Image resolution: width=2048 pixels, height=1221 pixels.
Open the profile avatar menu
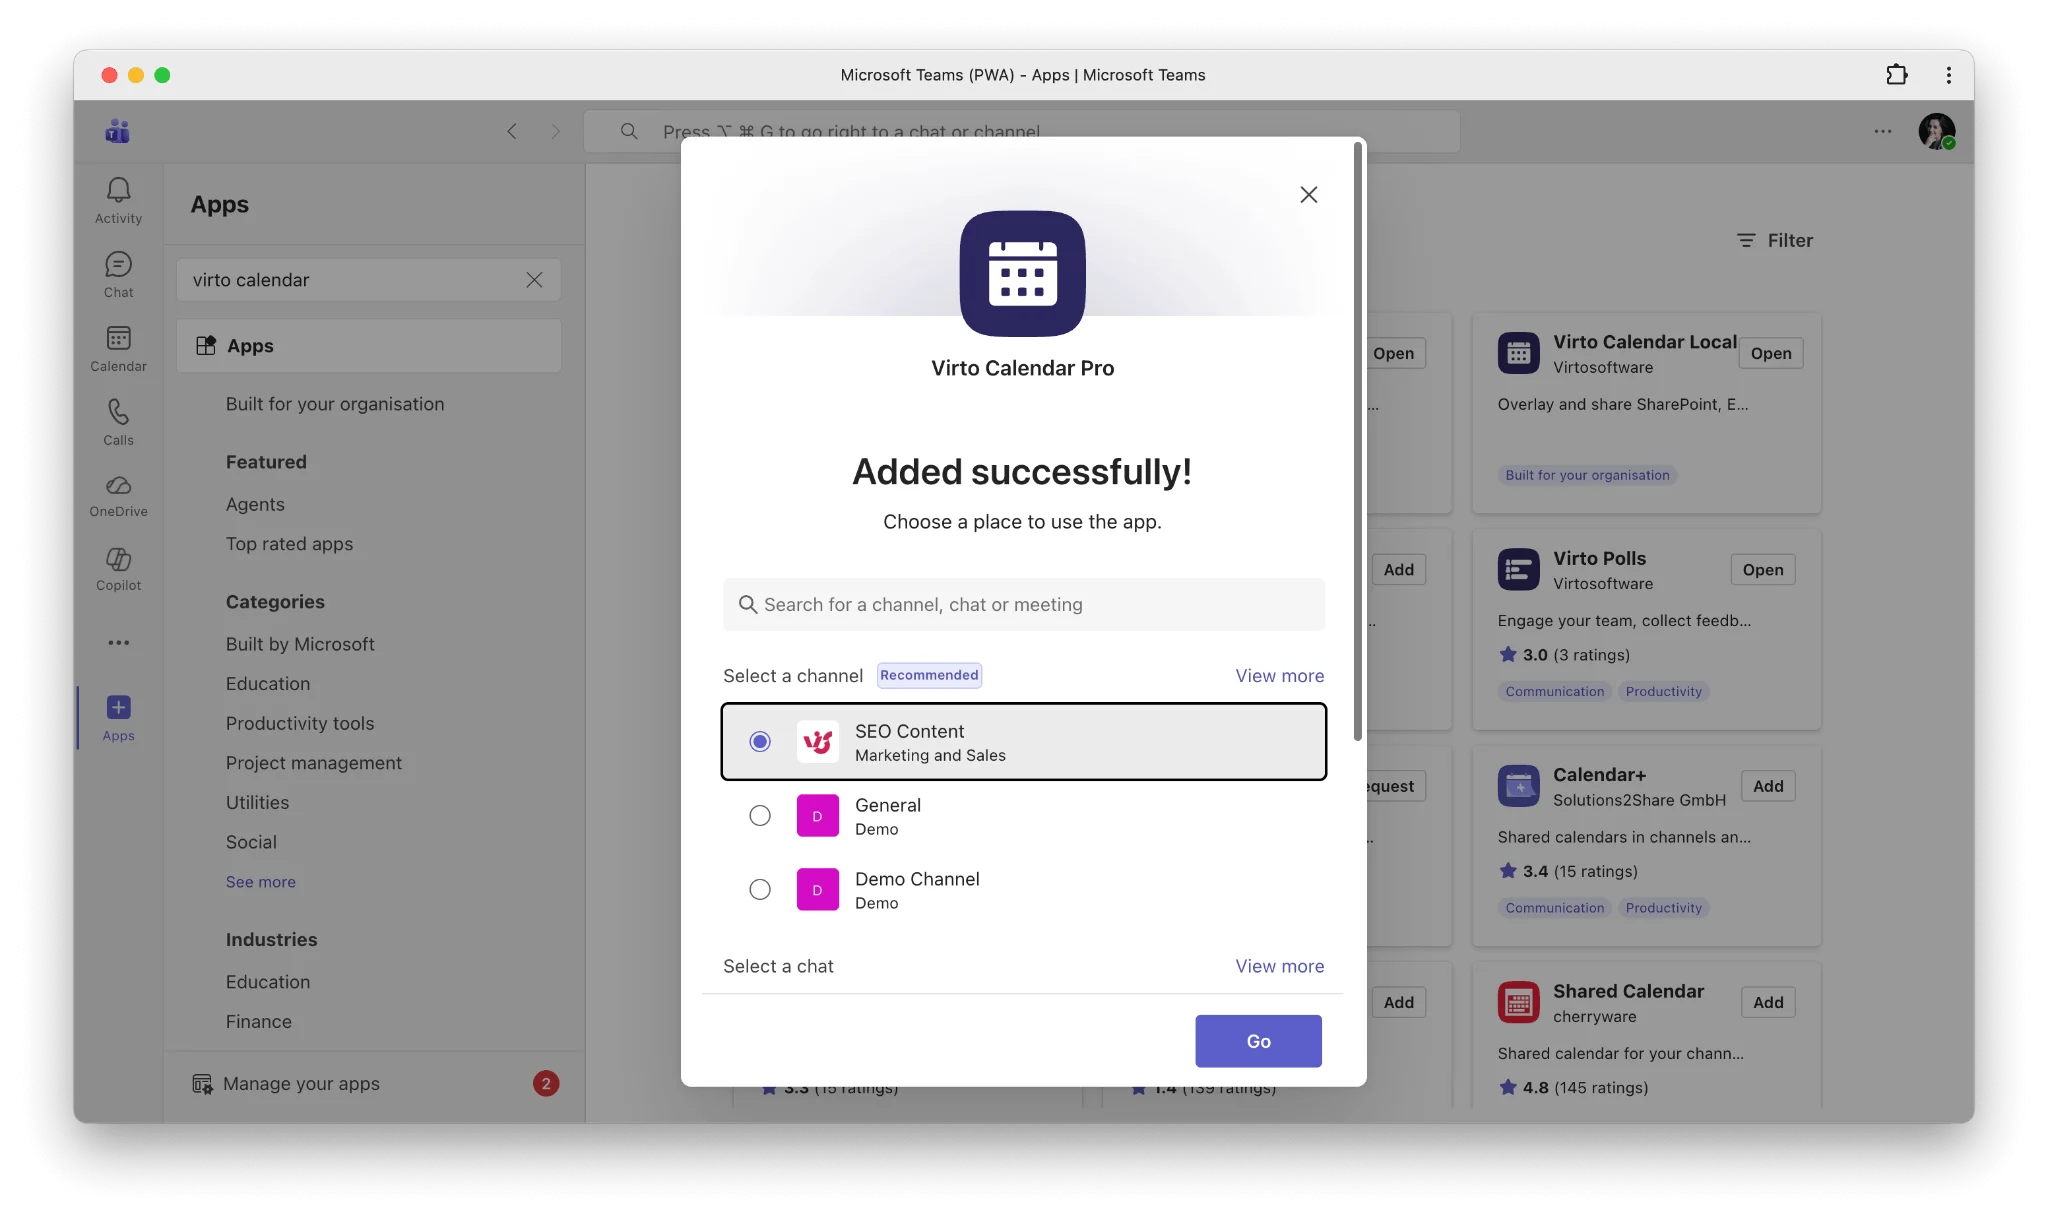tap(1936, 131)
